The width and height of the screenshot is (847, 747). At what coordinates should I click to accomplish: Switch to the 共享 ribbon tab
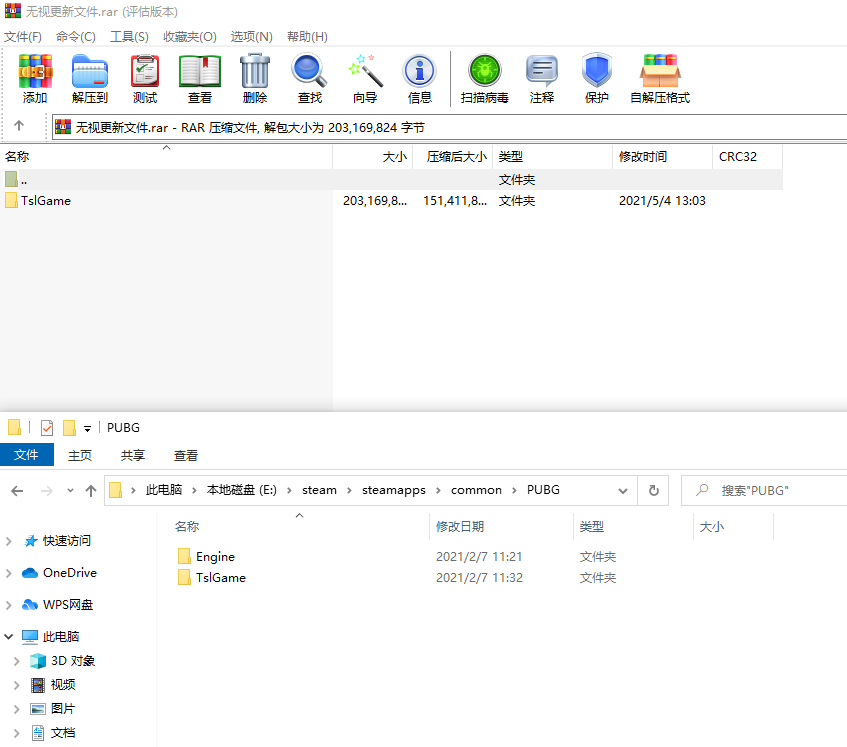[x=133, y=455]
